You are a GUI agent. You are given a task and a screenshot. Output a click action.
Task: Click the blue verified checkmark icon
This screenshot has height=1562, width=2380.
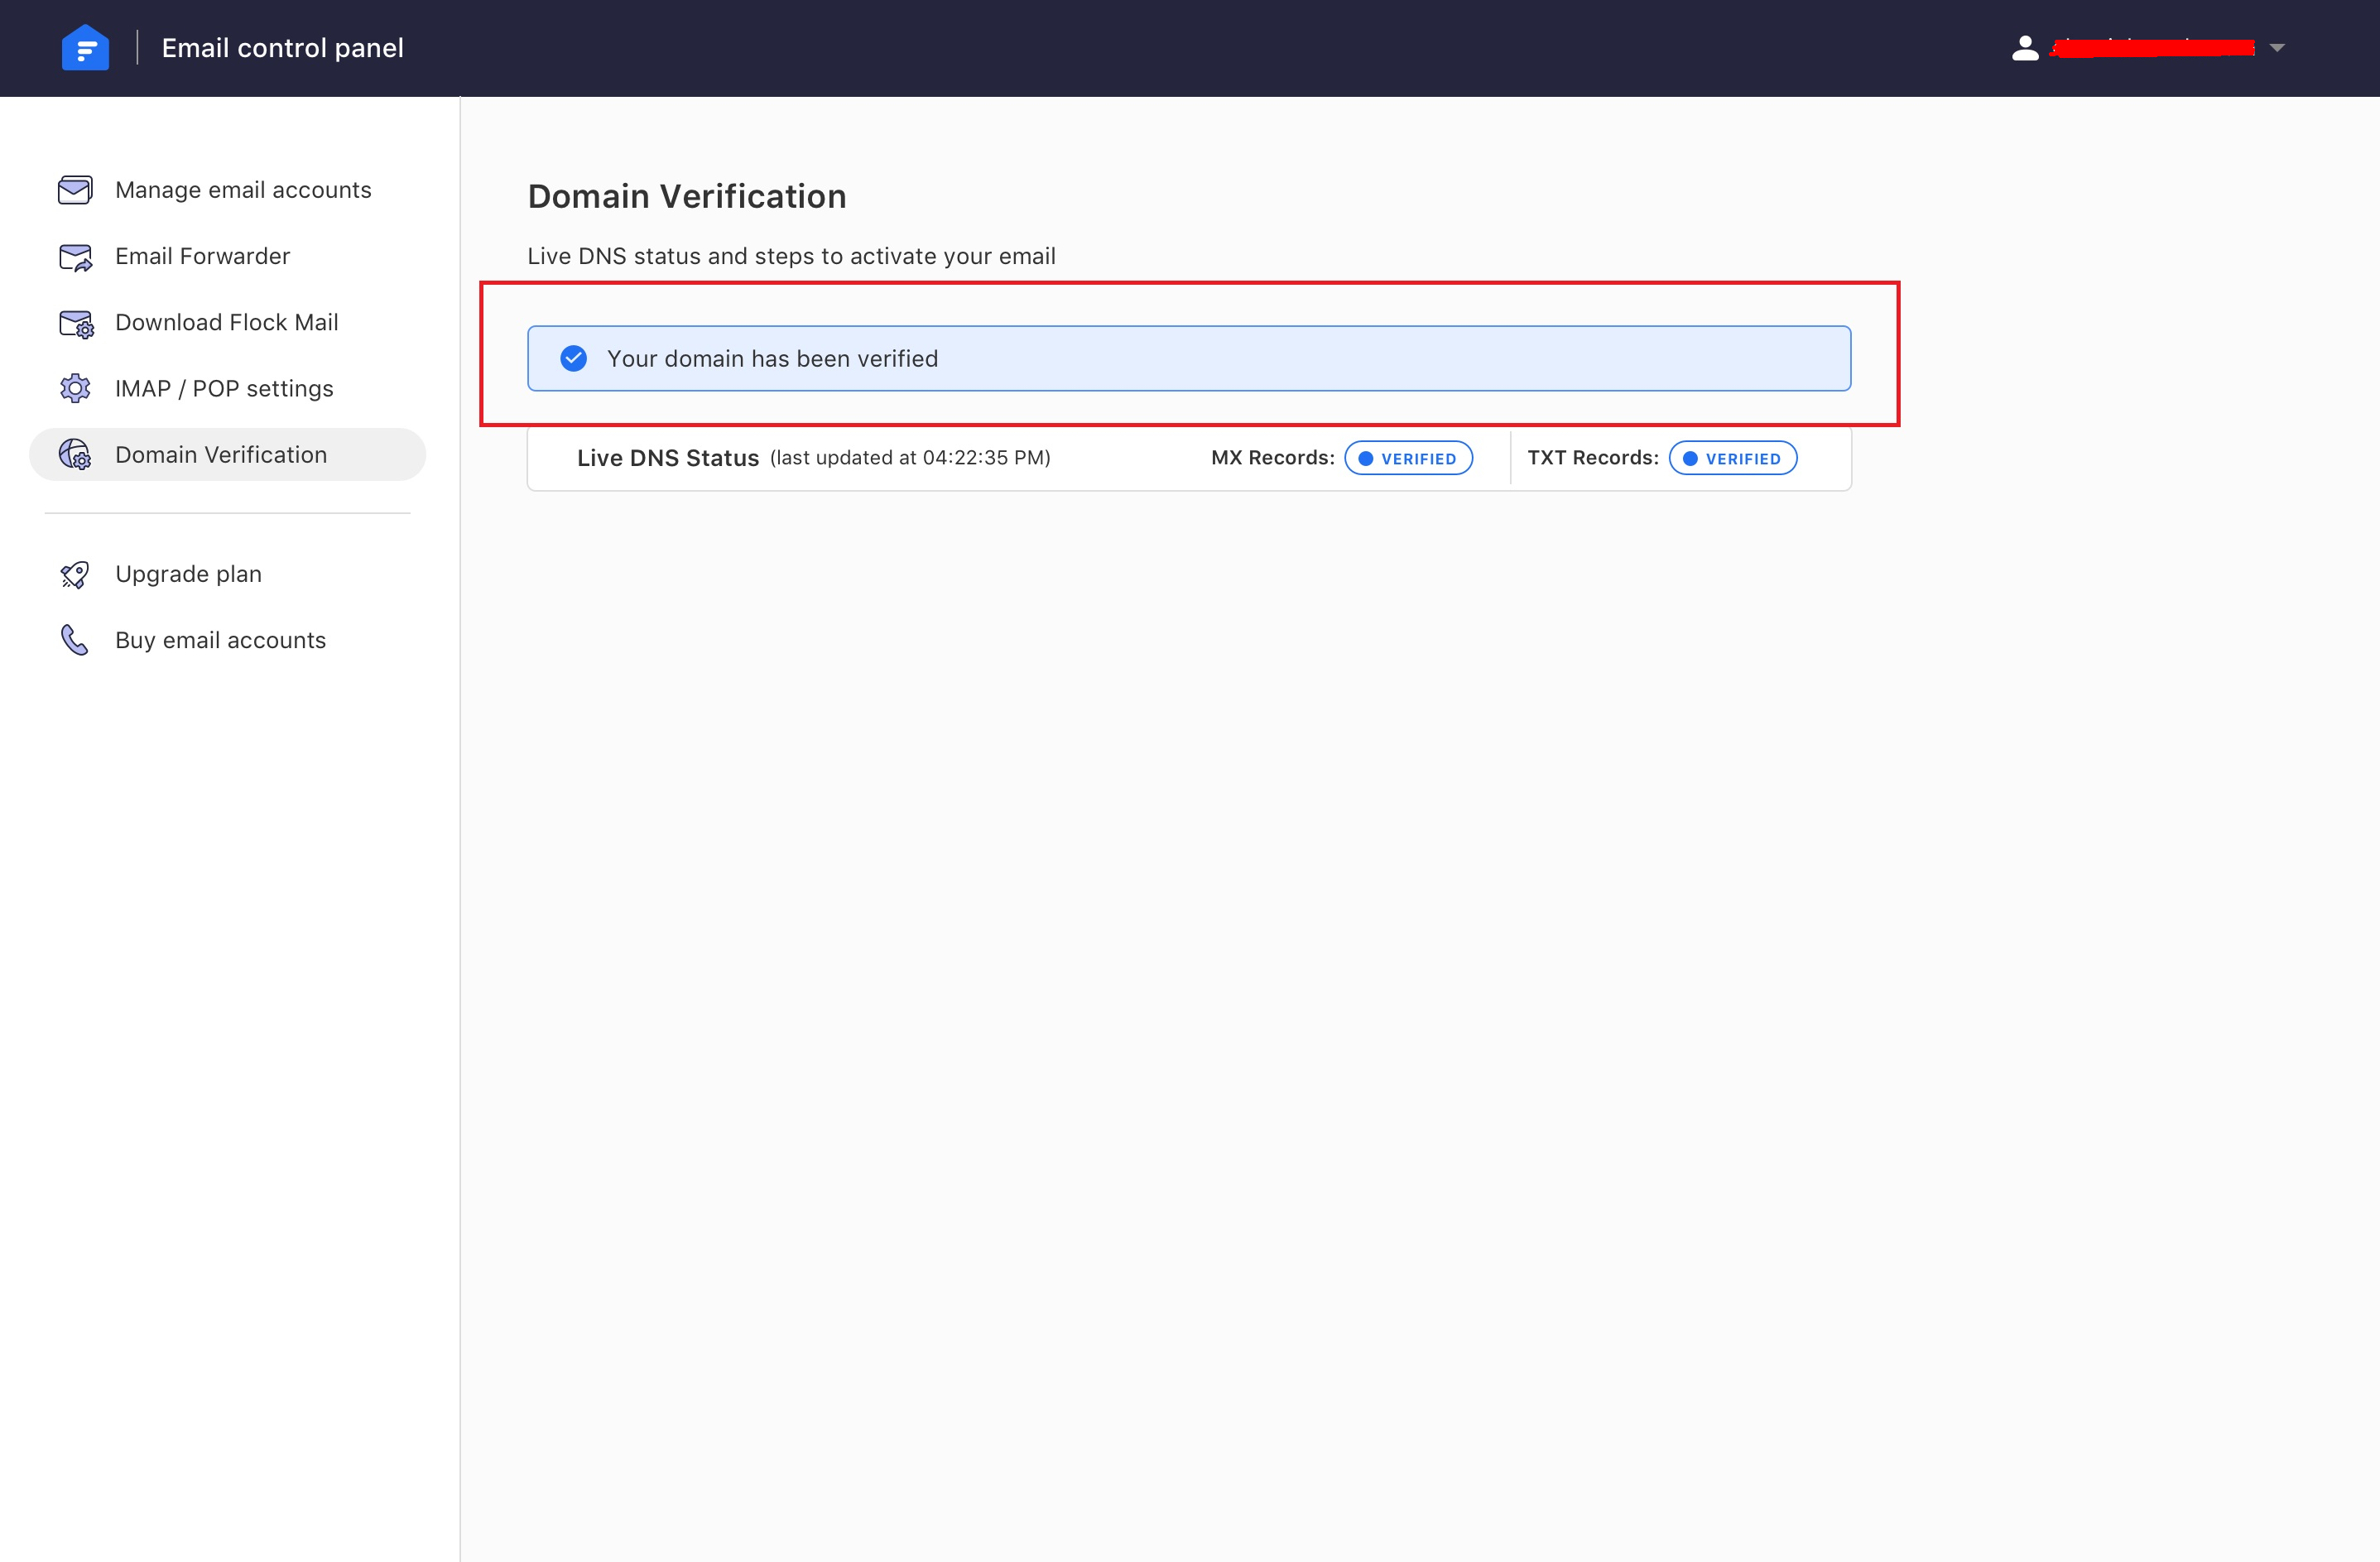click(x=573, y=358)
